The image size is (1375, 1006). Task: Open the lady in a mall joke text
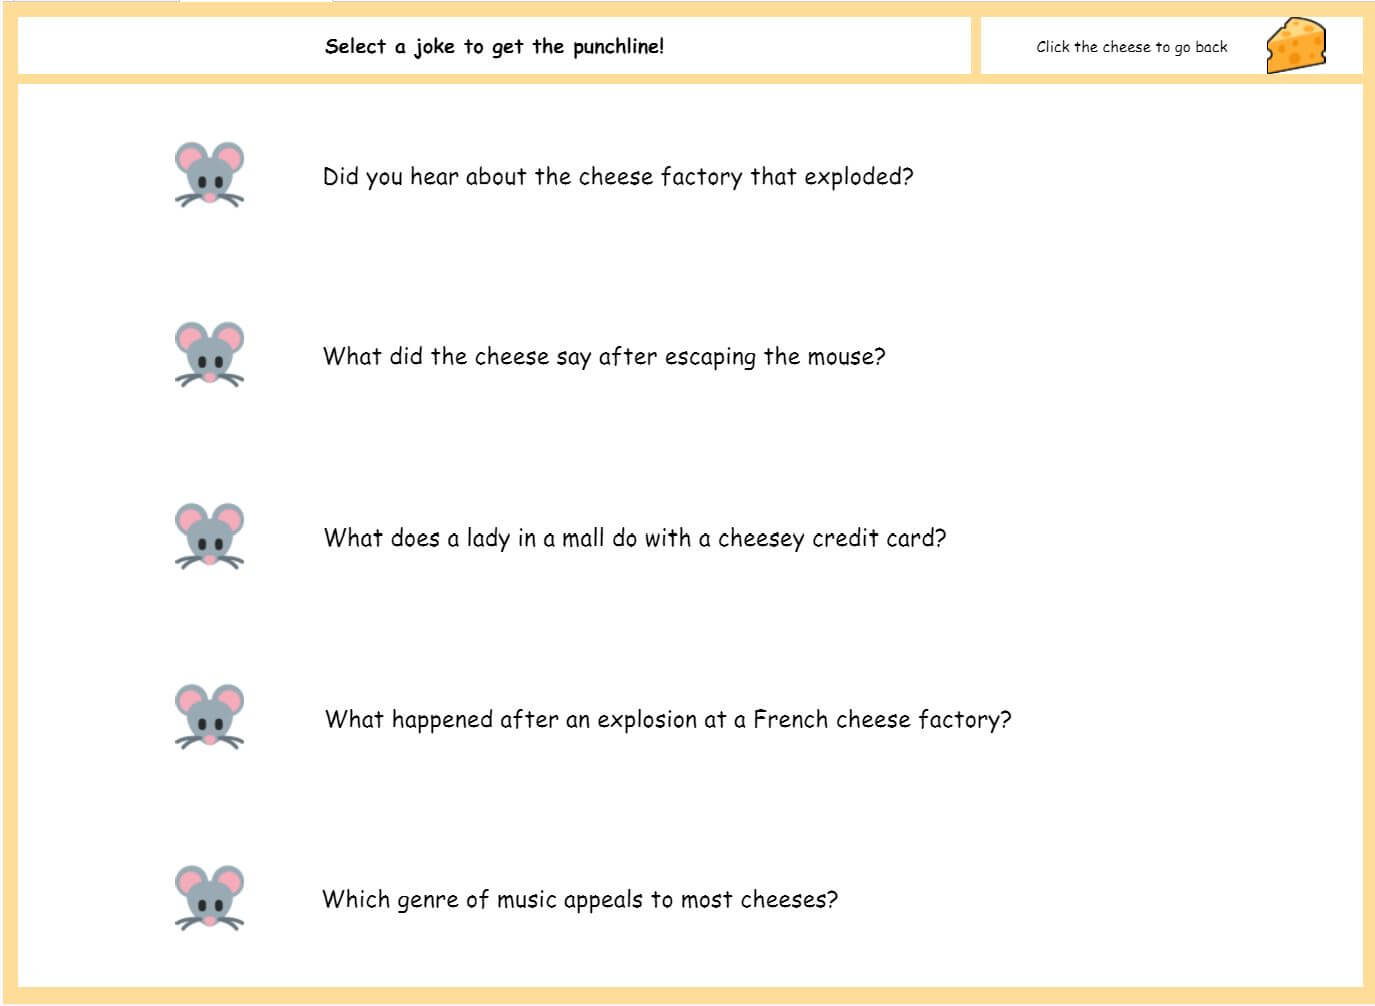pos(634,538)
